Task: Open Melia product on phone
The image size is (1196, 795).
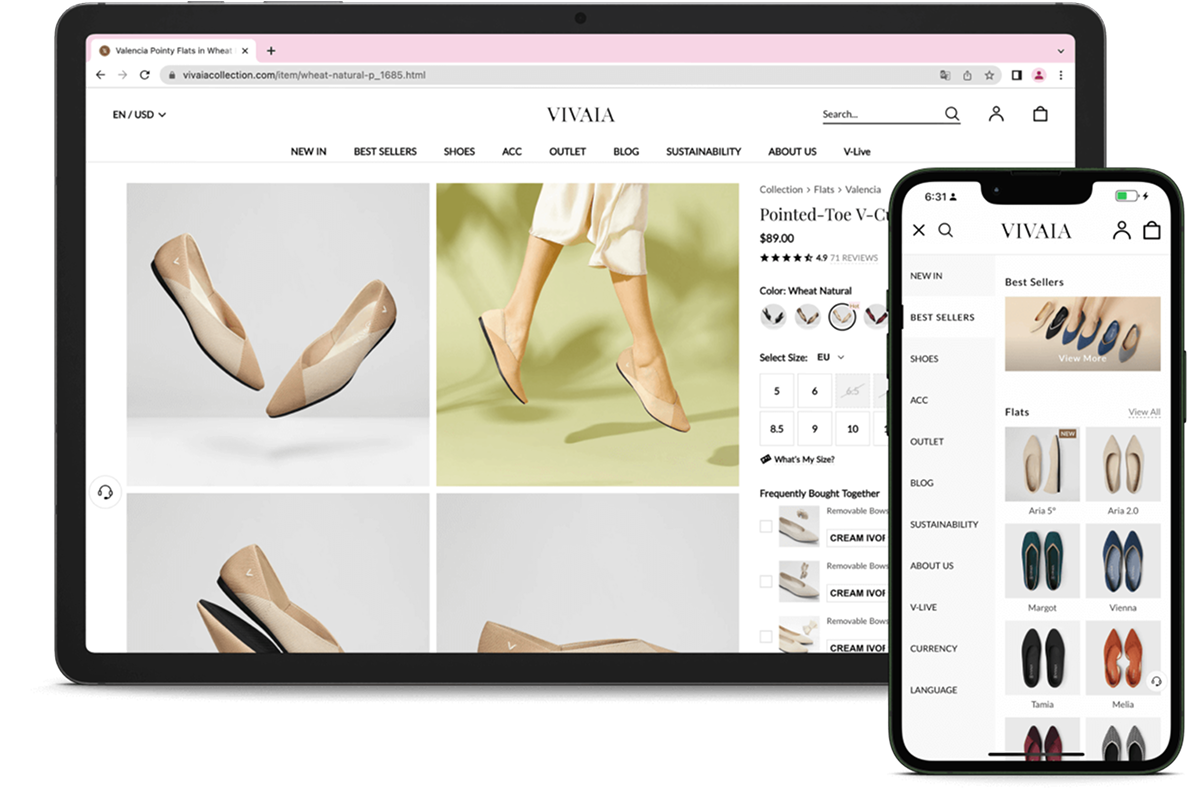Action: click(1123, 665)
